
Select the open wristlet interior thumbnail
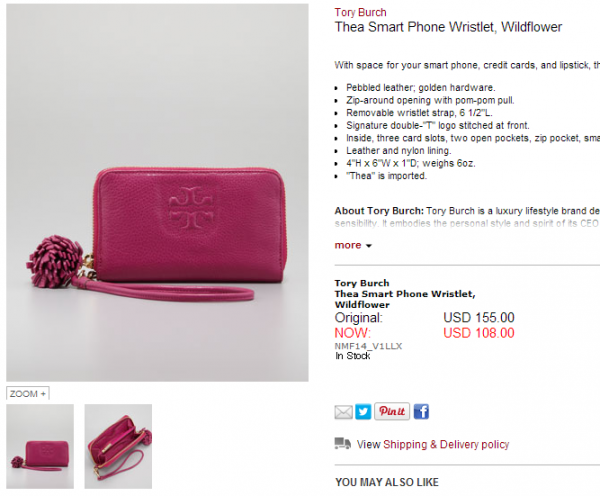[x=118, y=446]
